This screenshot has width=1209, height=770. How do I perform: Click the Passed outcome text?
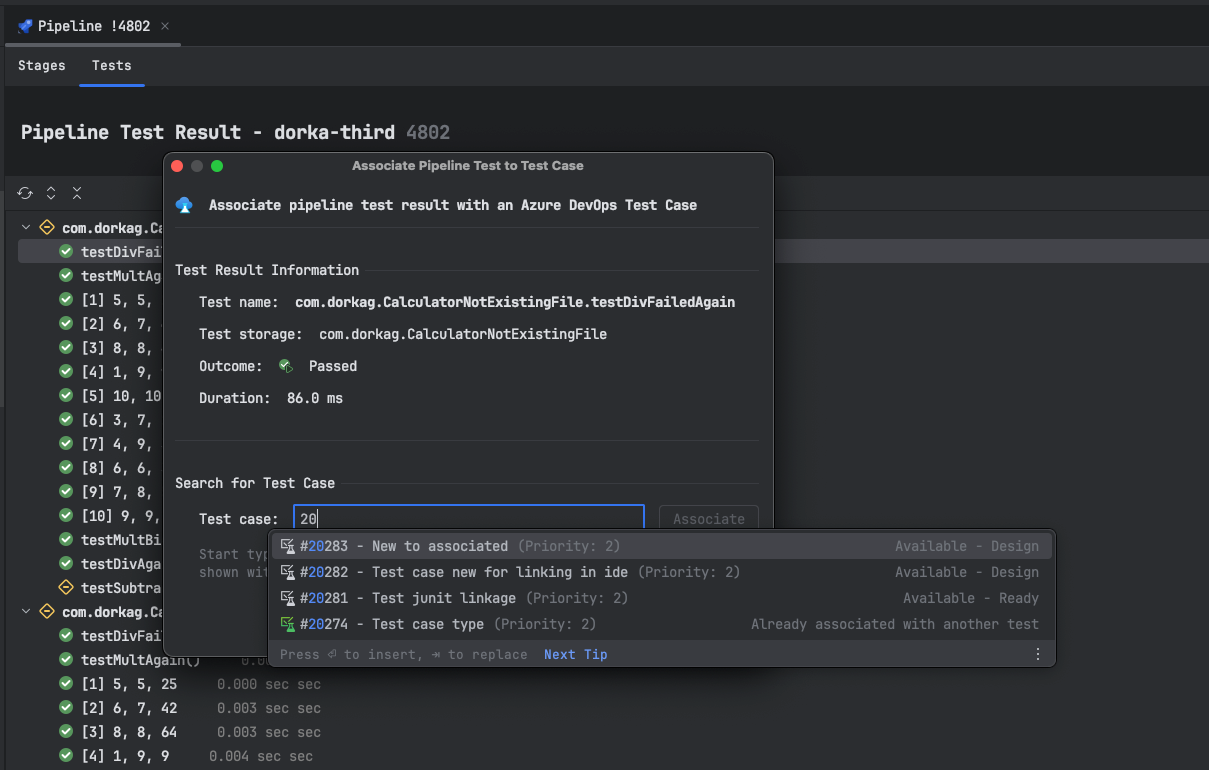333,366
